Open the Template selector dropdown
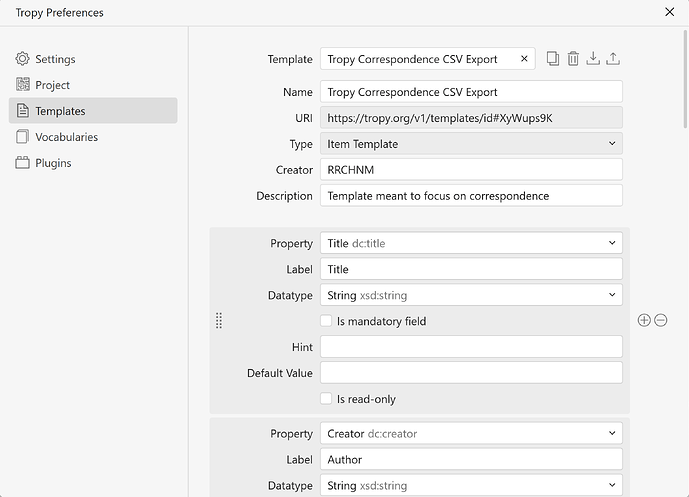This screenshot has width=689, height=497. click(x=428, y=58)
